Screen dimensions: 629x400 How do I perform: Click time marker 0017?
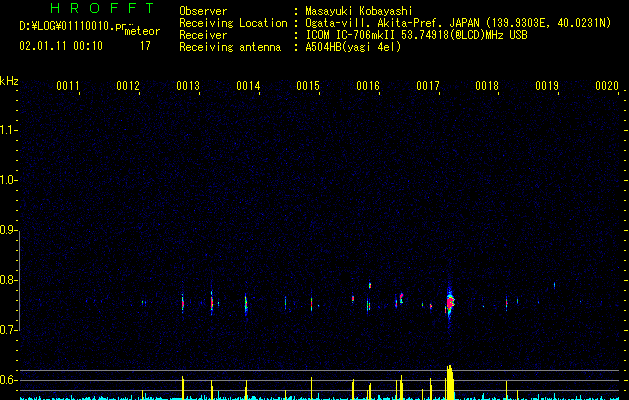coord(428,86)
